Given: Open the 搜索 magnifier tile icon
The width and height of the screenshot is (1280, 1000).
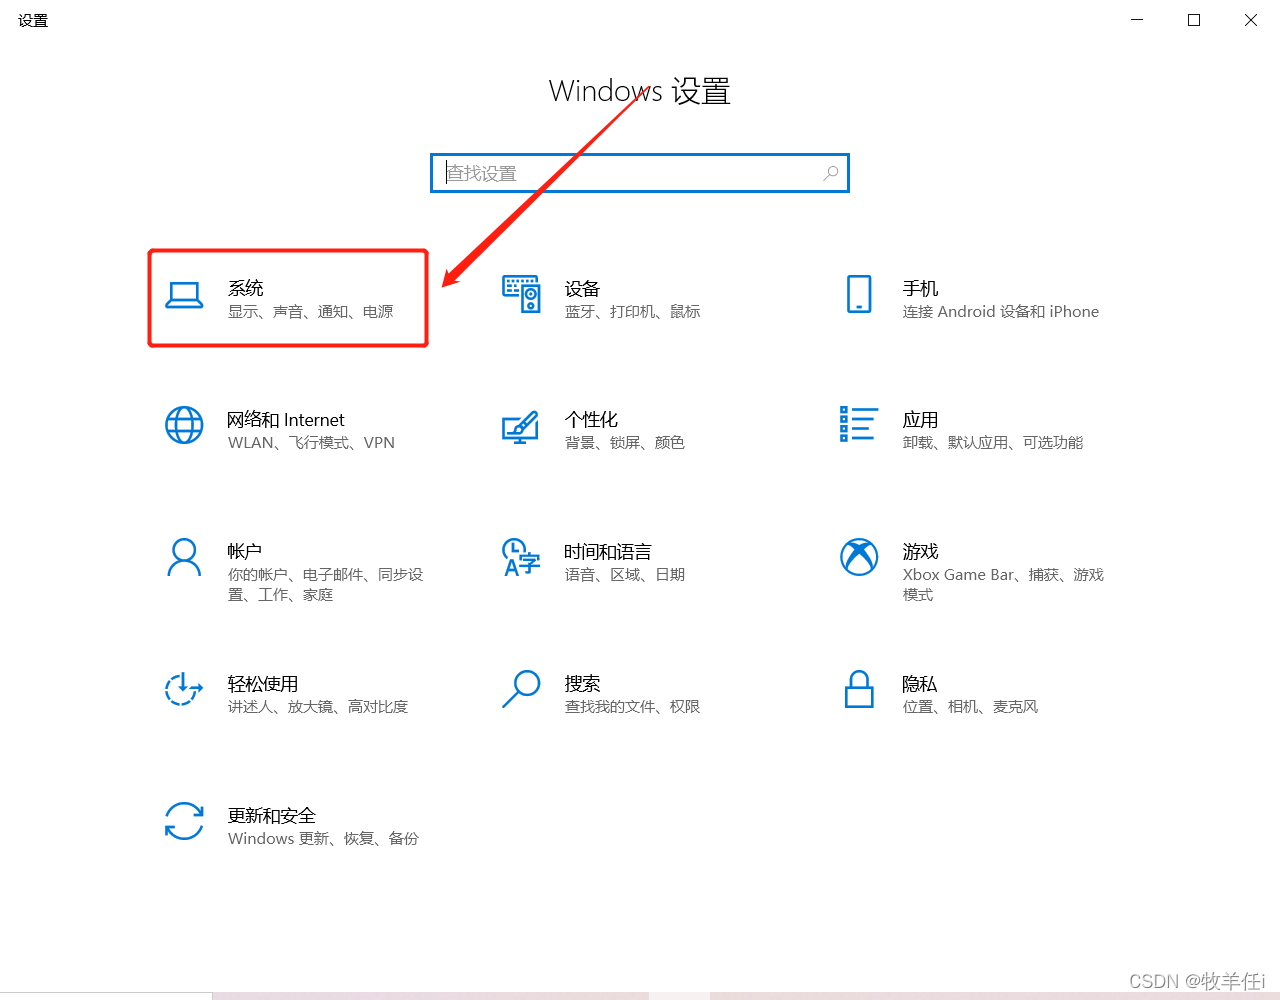Looking at the screenshot, I should coord(521,689).
